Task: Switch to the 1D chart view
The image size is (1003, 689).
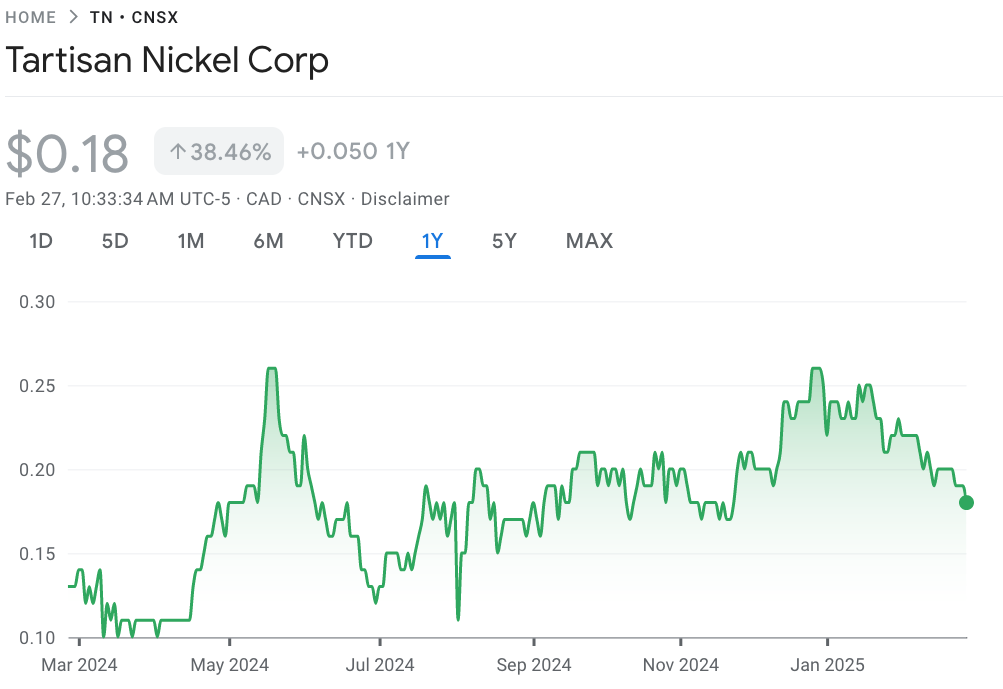Action: click(40, 241)
